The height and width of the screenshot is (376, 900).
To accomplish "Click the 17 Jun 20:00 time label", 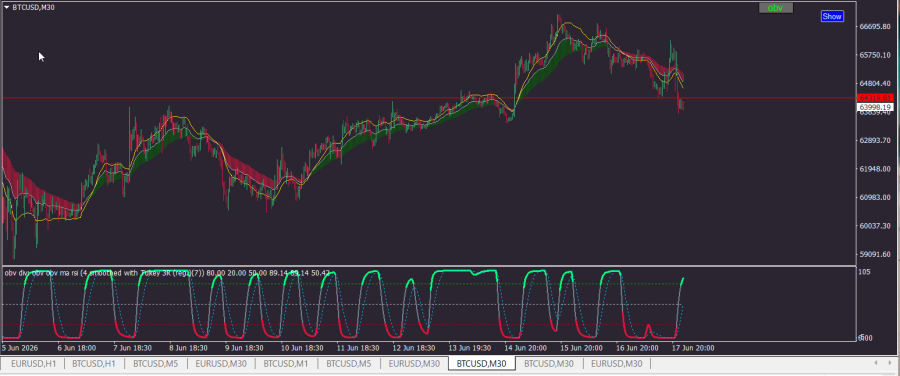I will 693,348.
